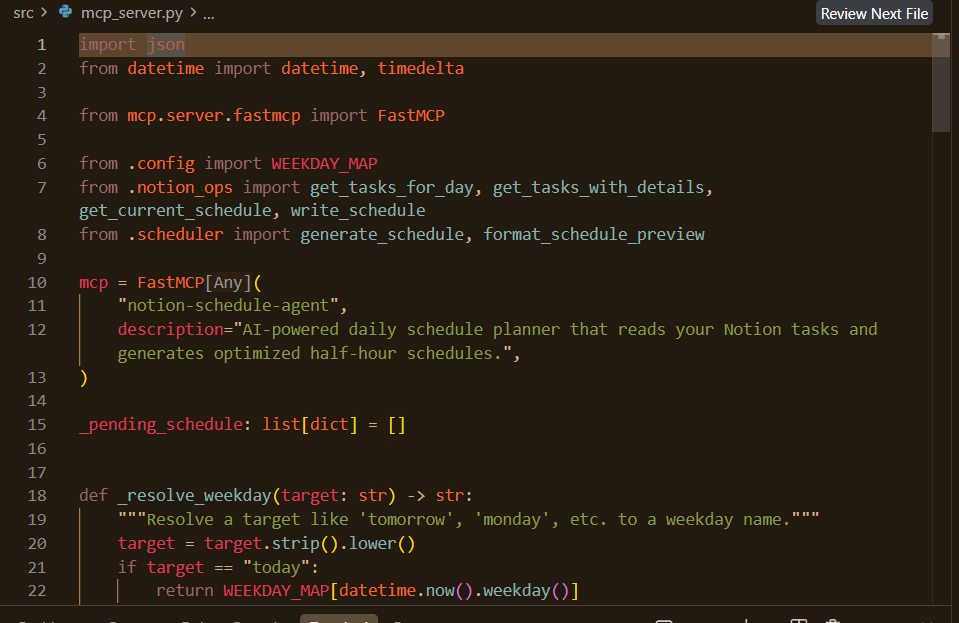959x623 pixels.
Task: Click the "today" string on line 21
Action: click(276, 568)
